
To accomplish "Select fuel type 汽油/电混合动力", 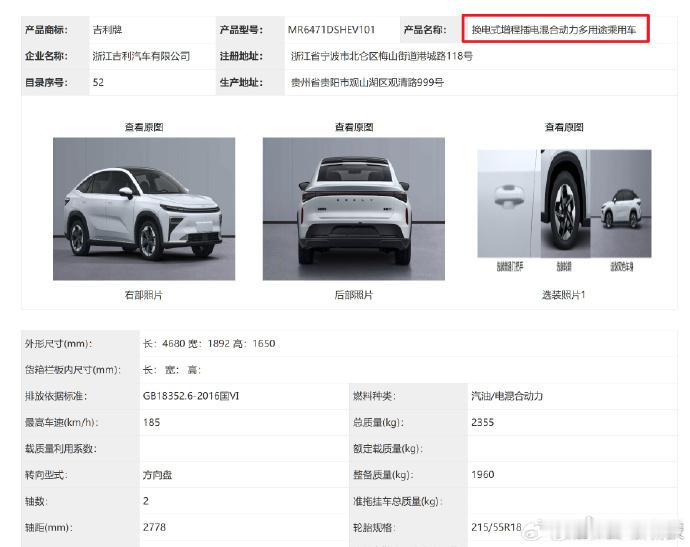I will click(x=507, y=396).
